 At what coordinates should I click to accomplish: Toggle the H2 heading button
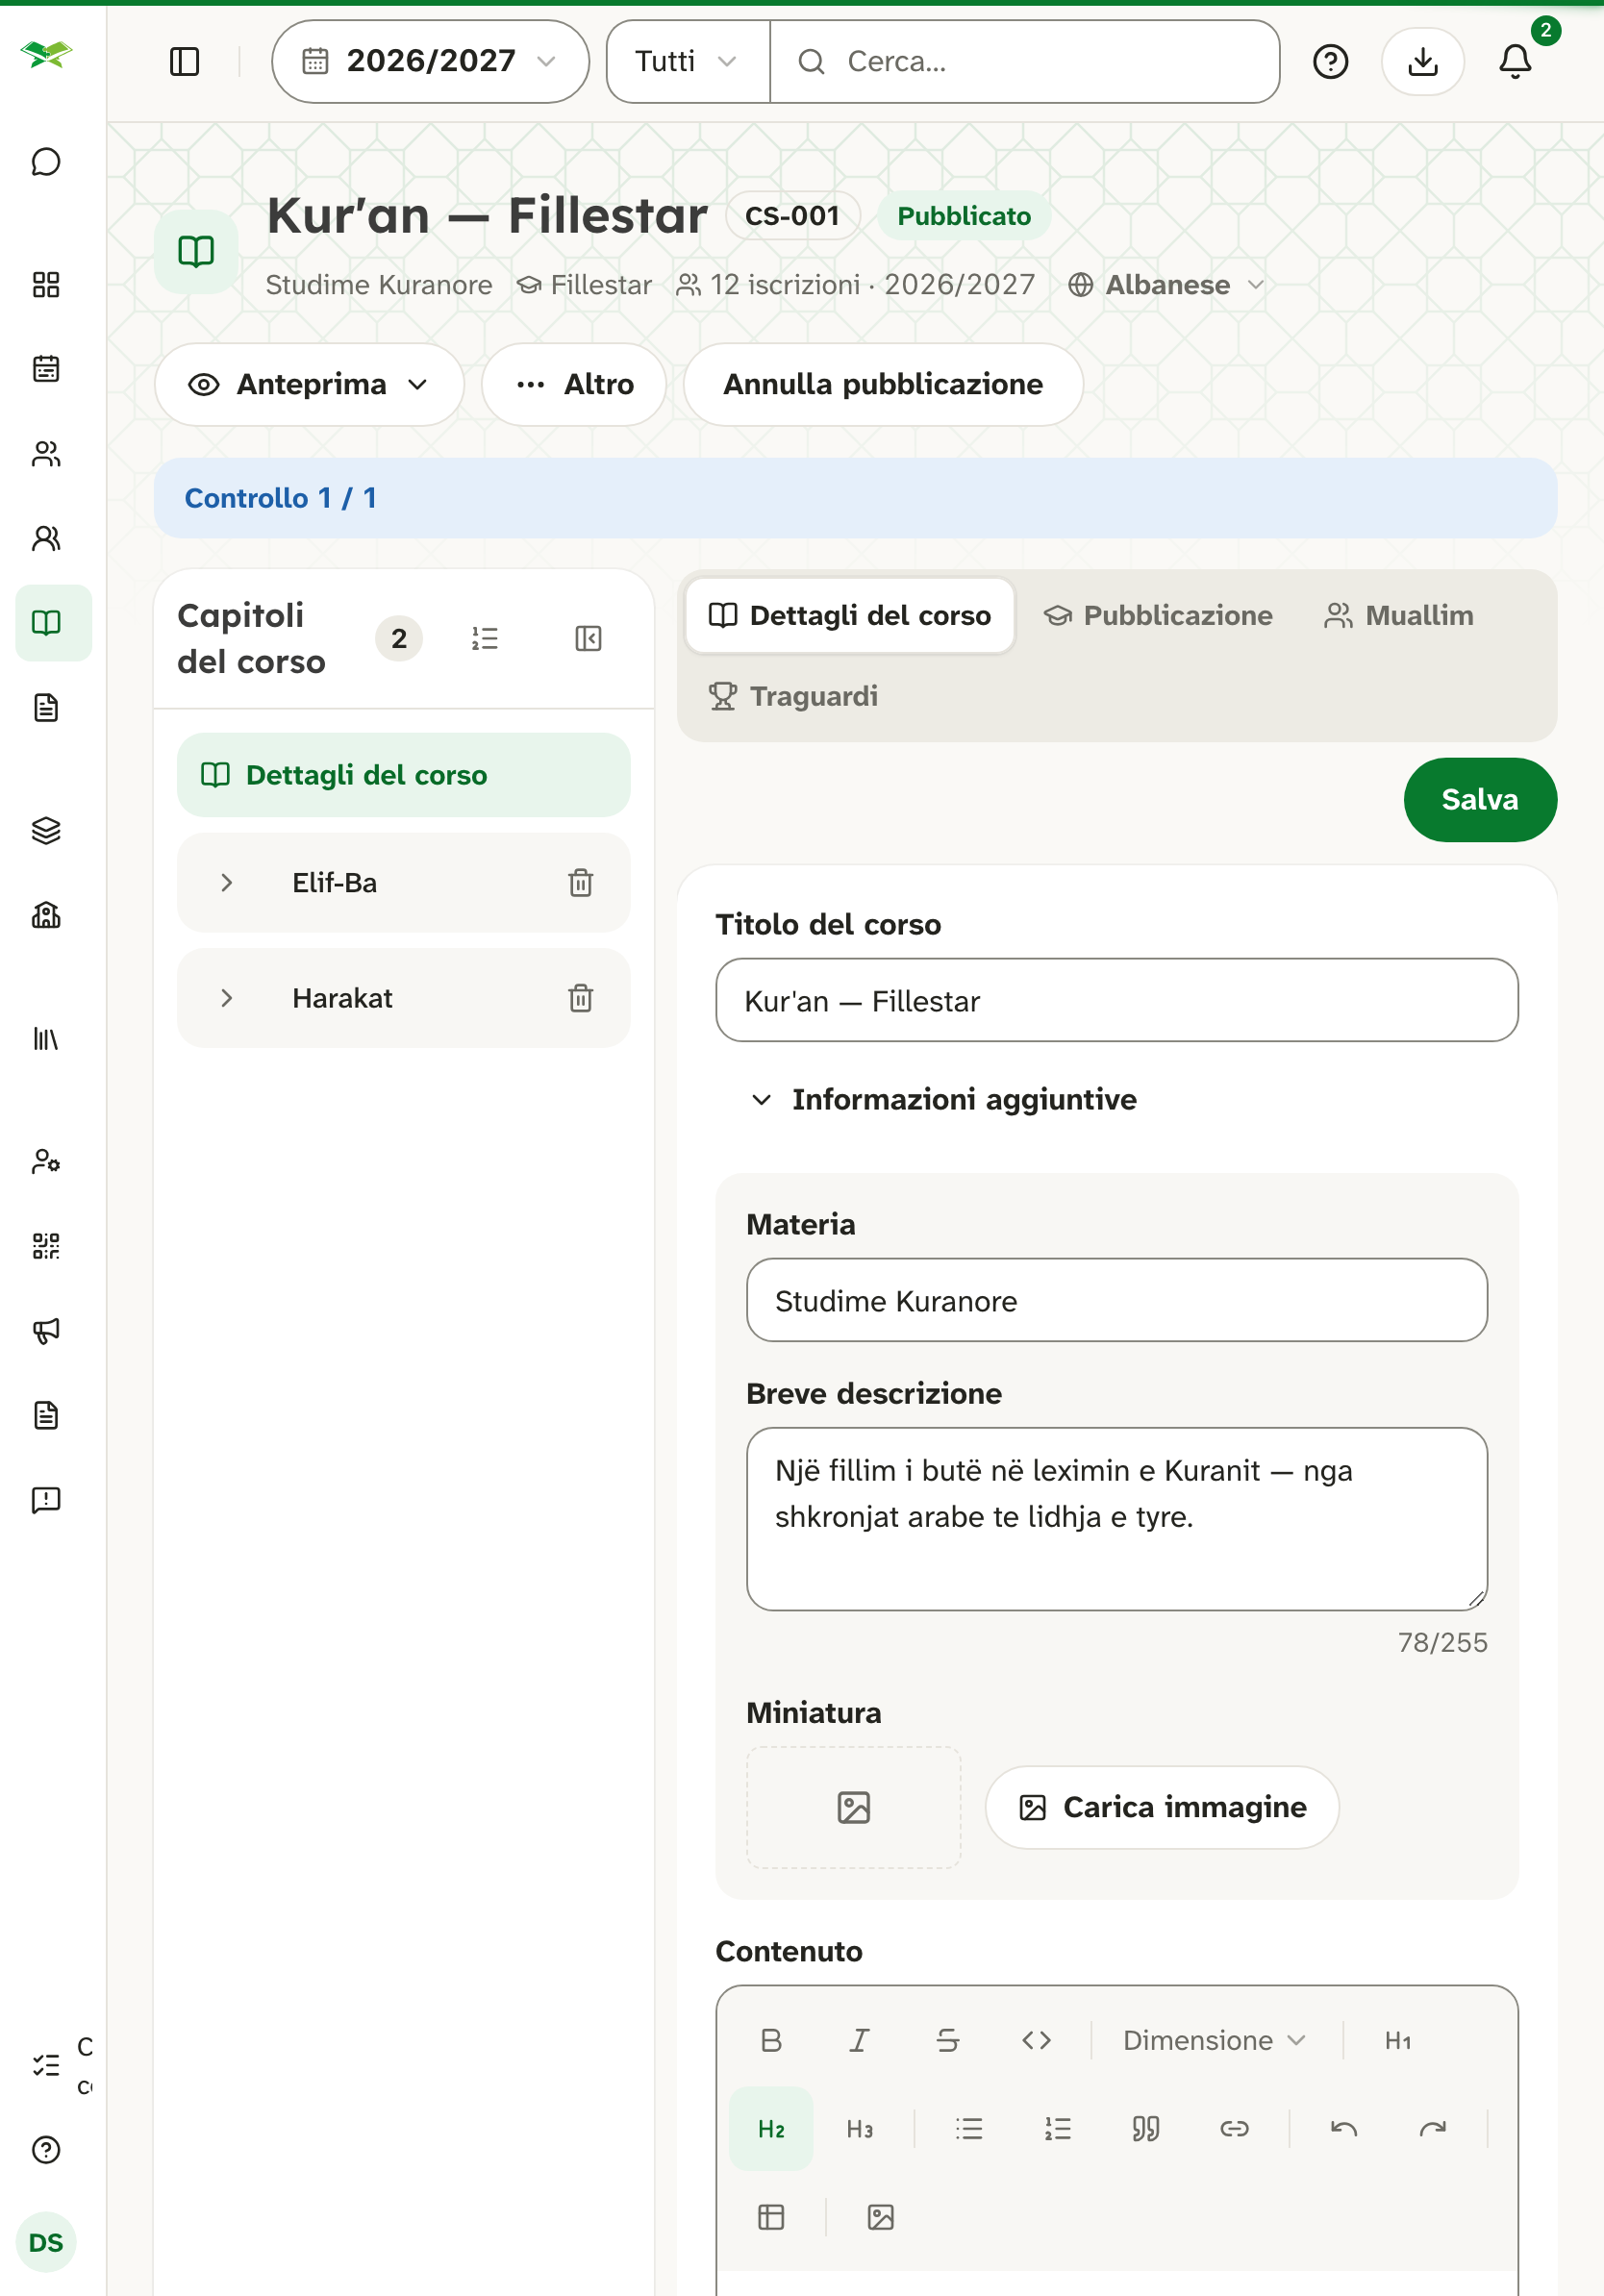pos(771,2129)
